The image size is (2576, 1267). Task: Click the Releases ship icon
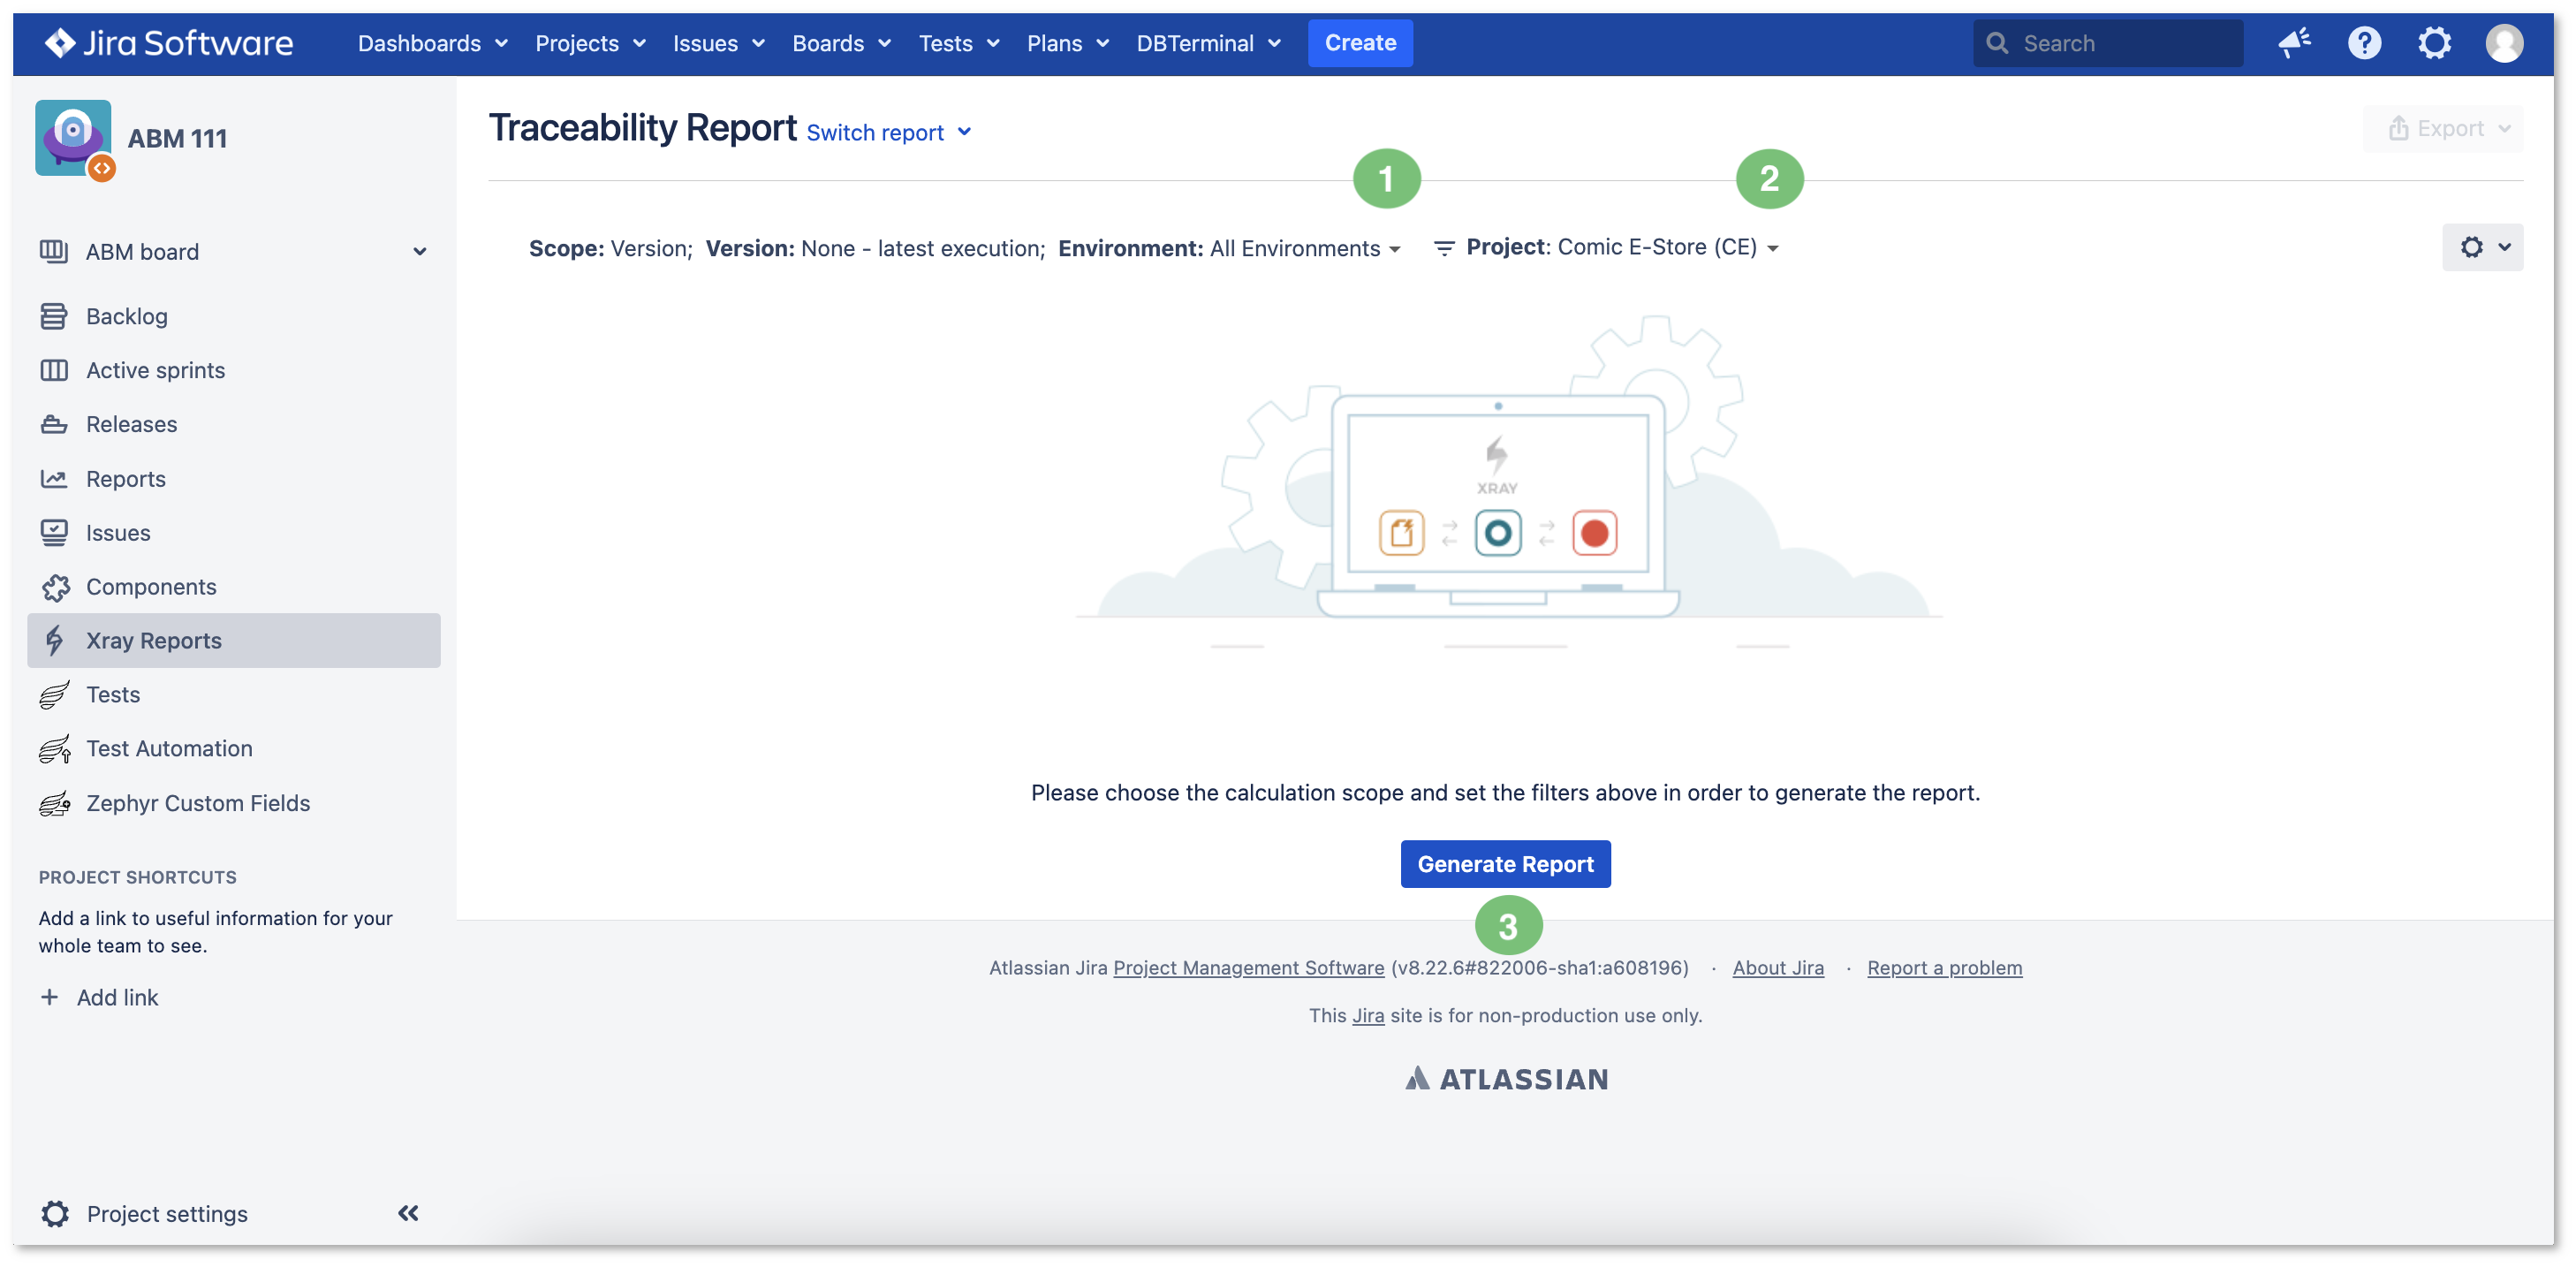[x=53, y=424]
